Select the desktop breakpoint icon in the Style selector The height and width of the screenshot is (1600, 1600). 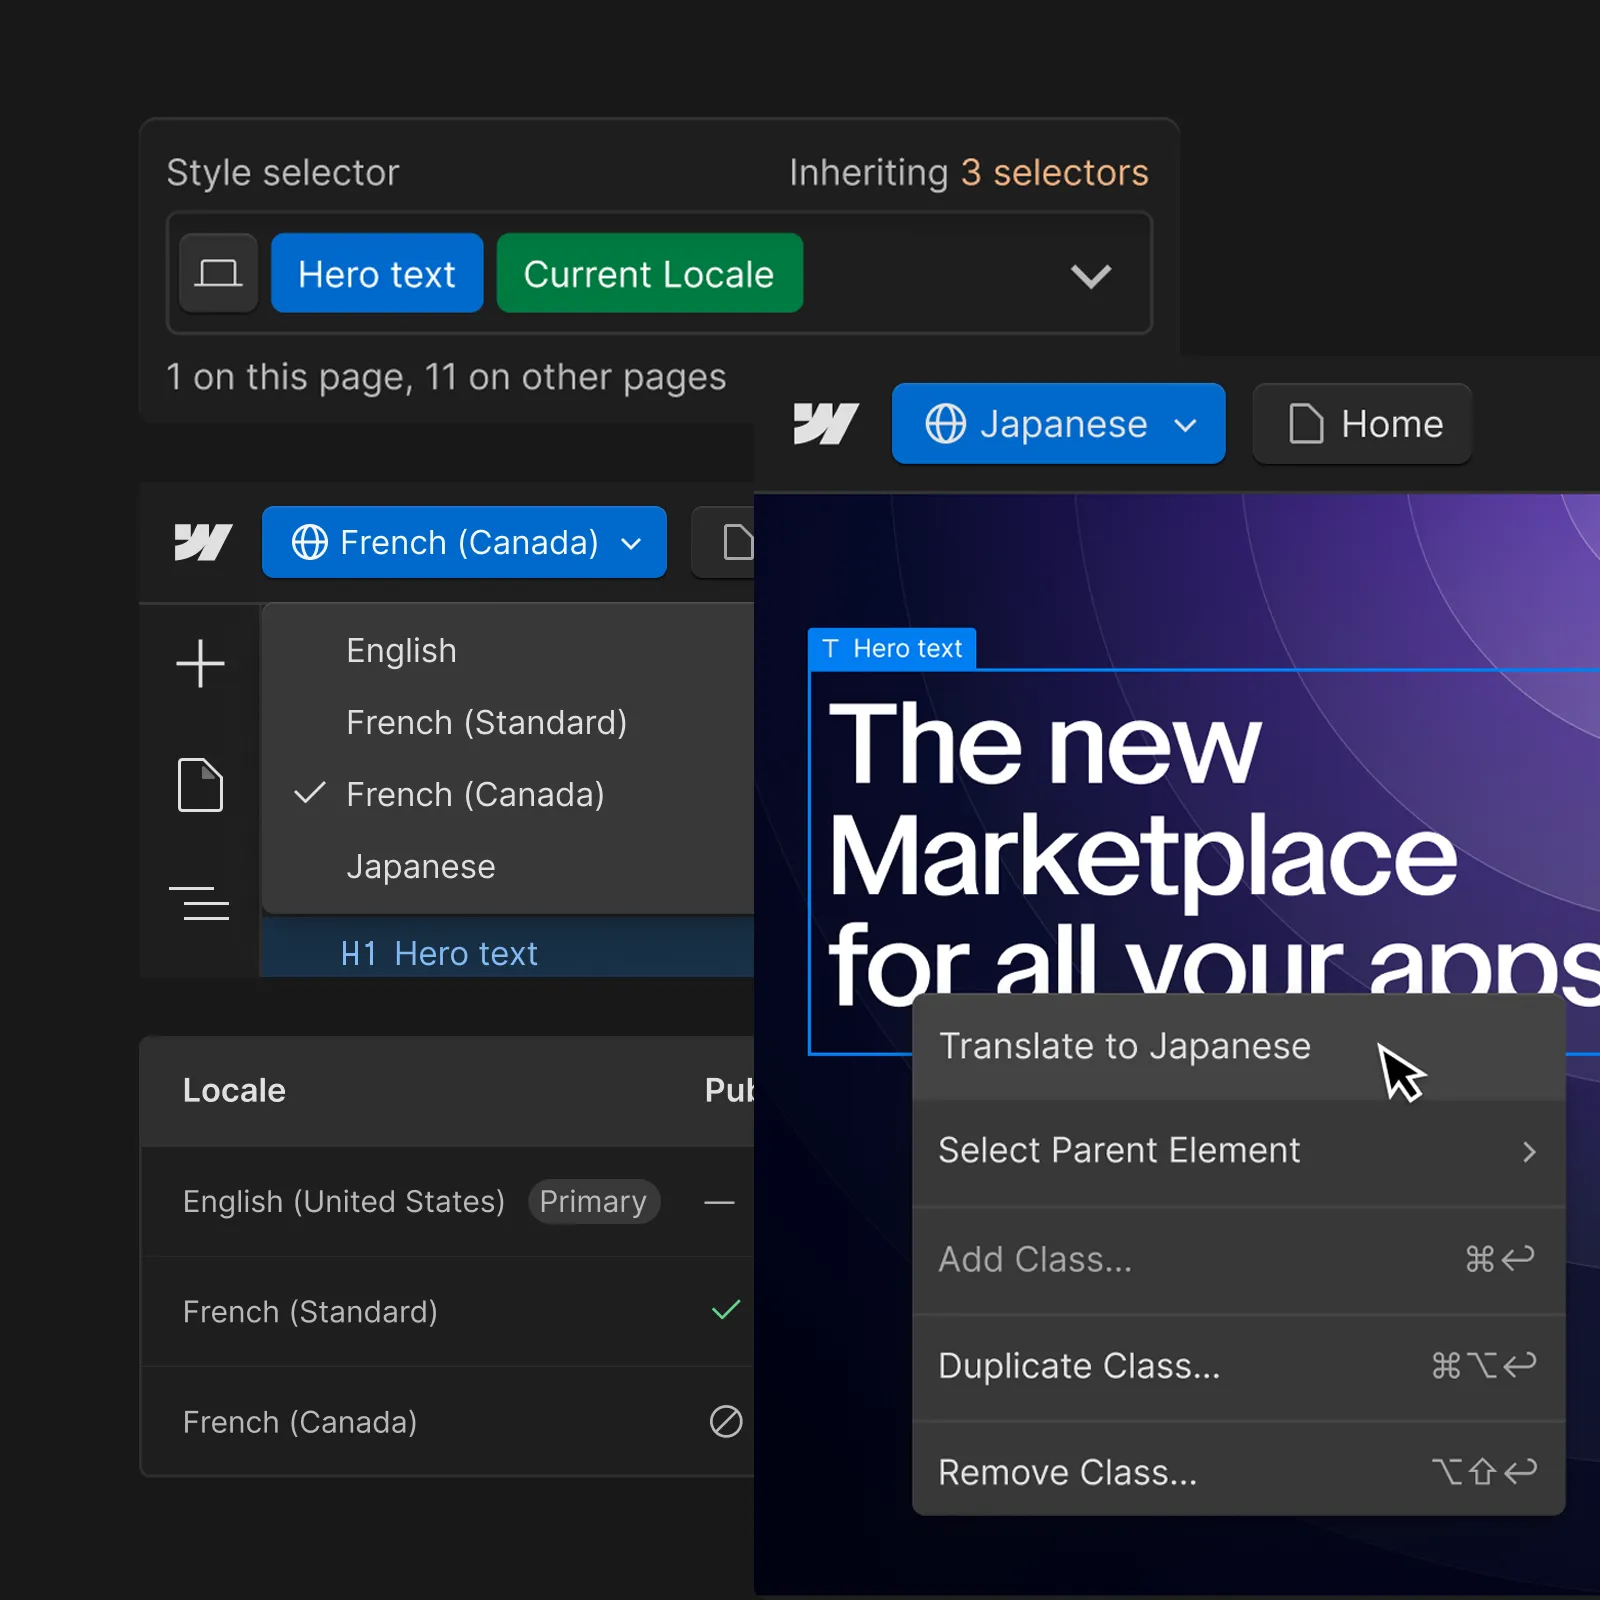(x=218, y=273)
